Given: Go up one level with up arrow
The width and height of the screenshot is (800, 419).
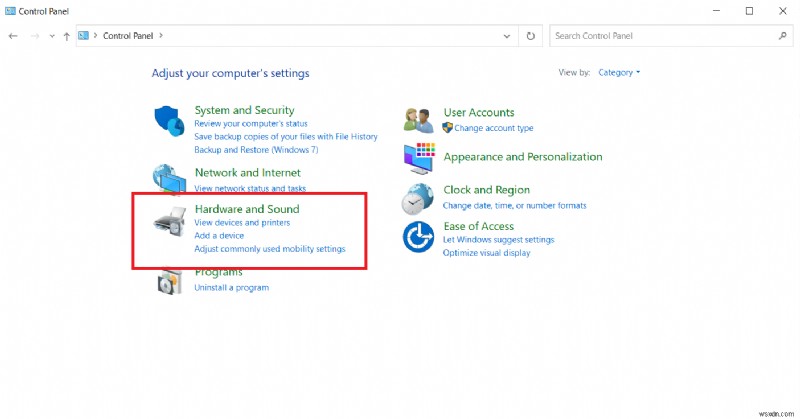Looking at the screenshot, I should [66, 36].
